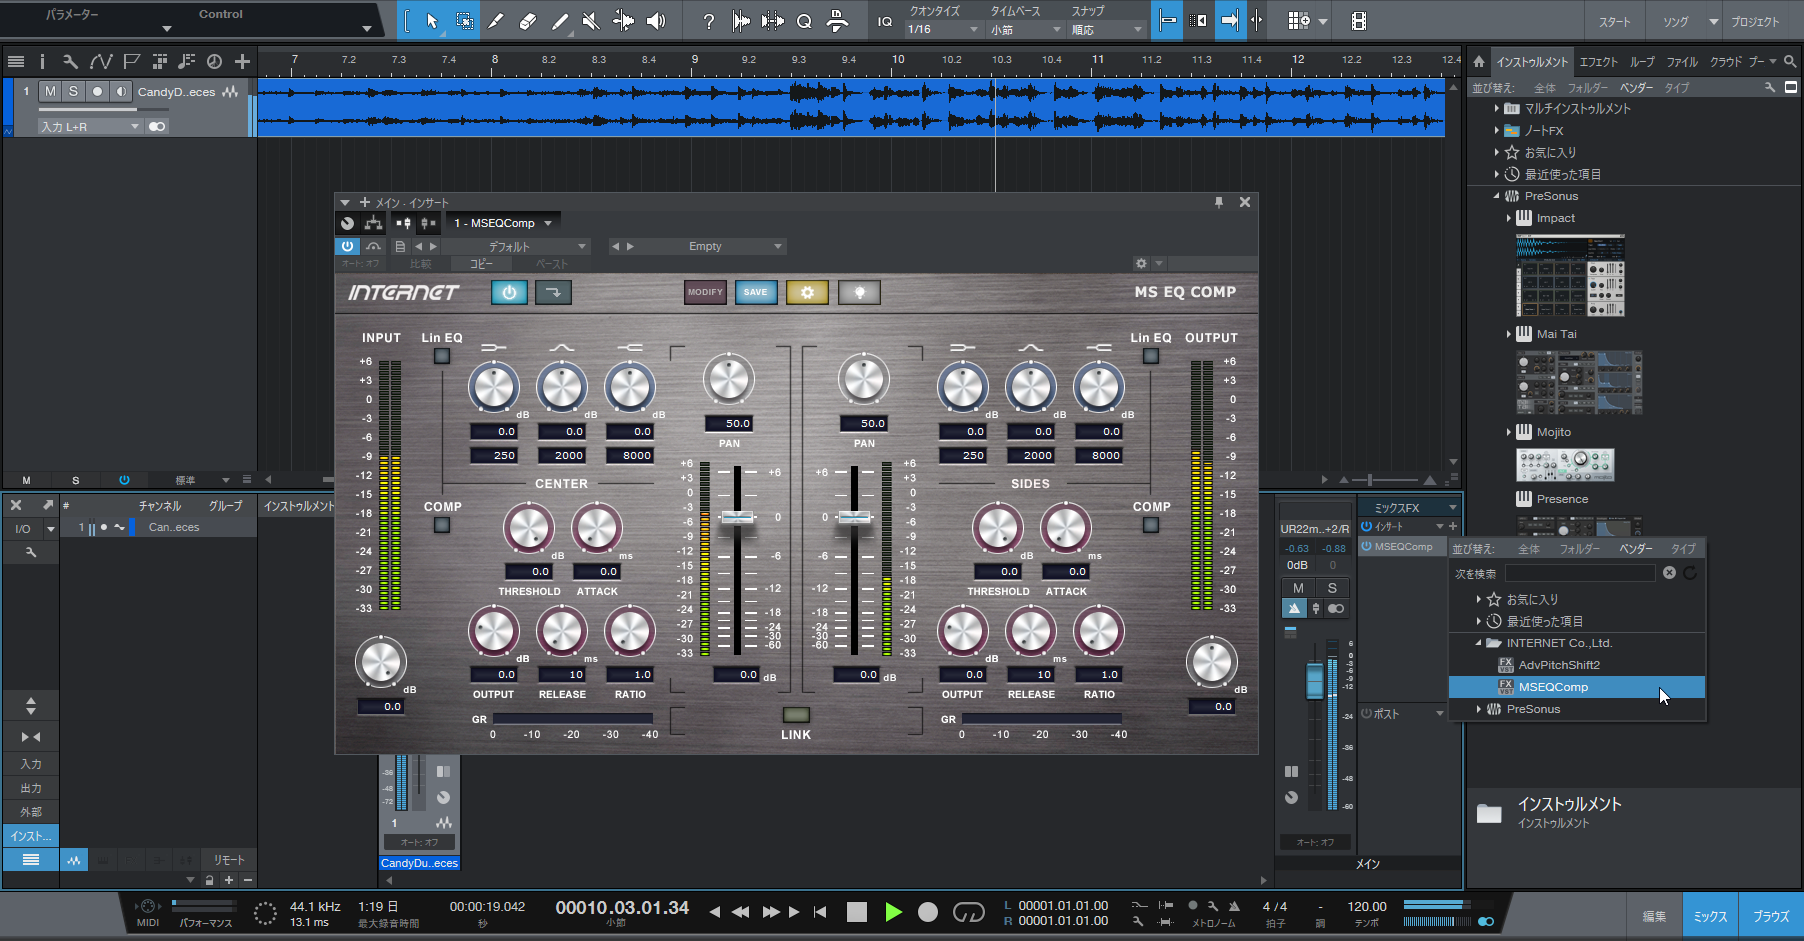Expand the Impact instrument entry

click(1509, 218)
